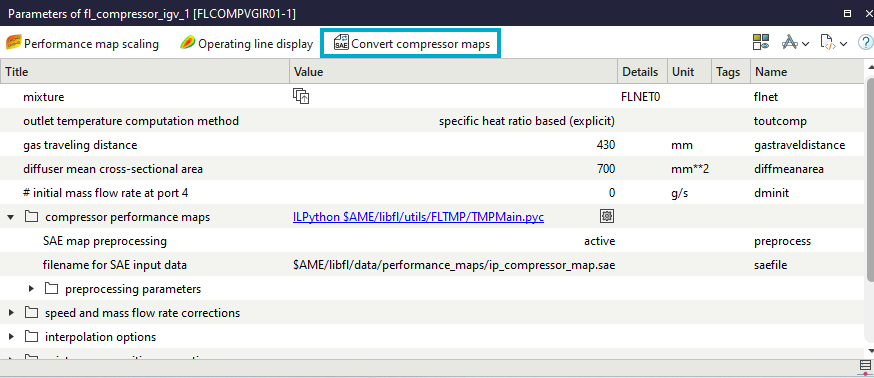Viewport: 874px width, 378px height.
Task: Maximize the Parameters window
Action: (x=848, y=13)
